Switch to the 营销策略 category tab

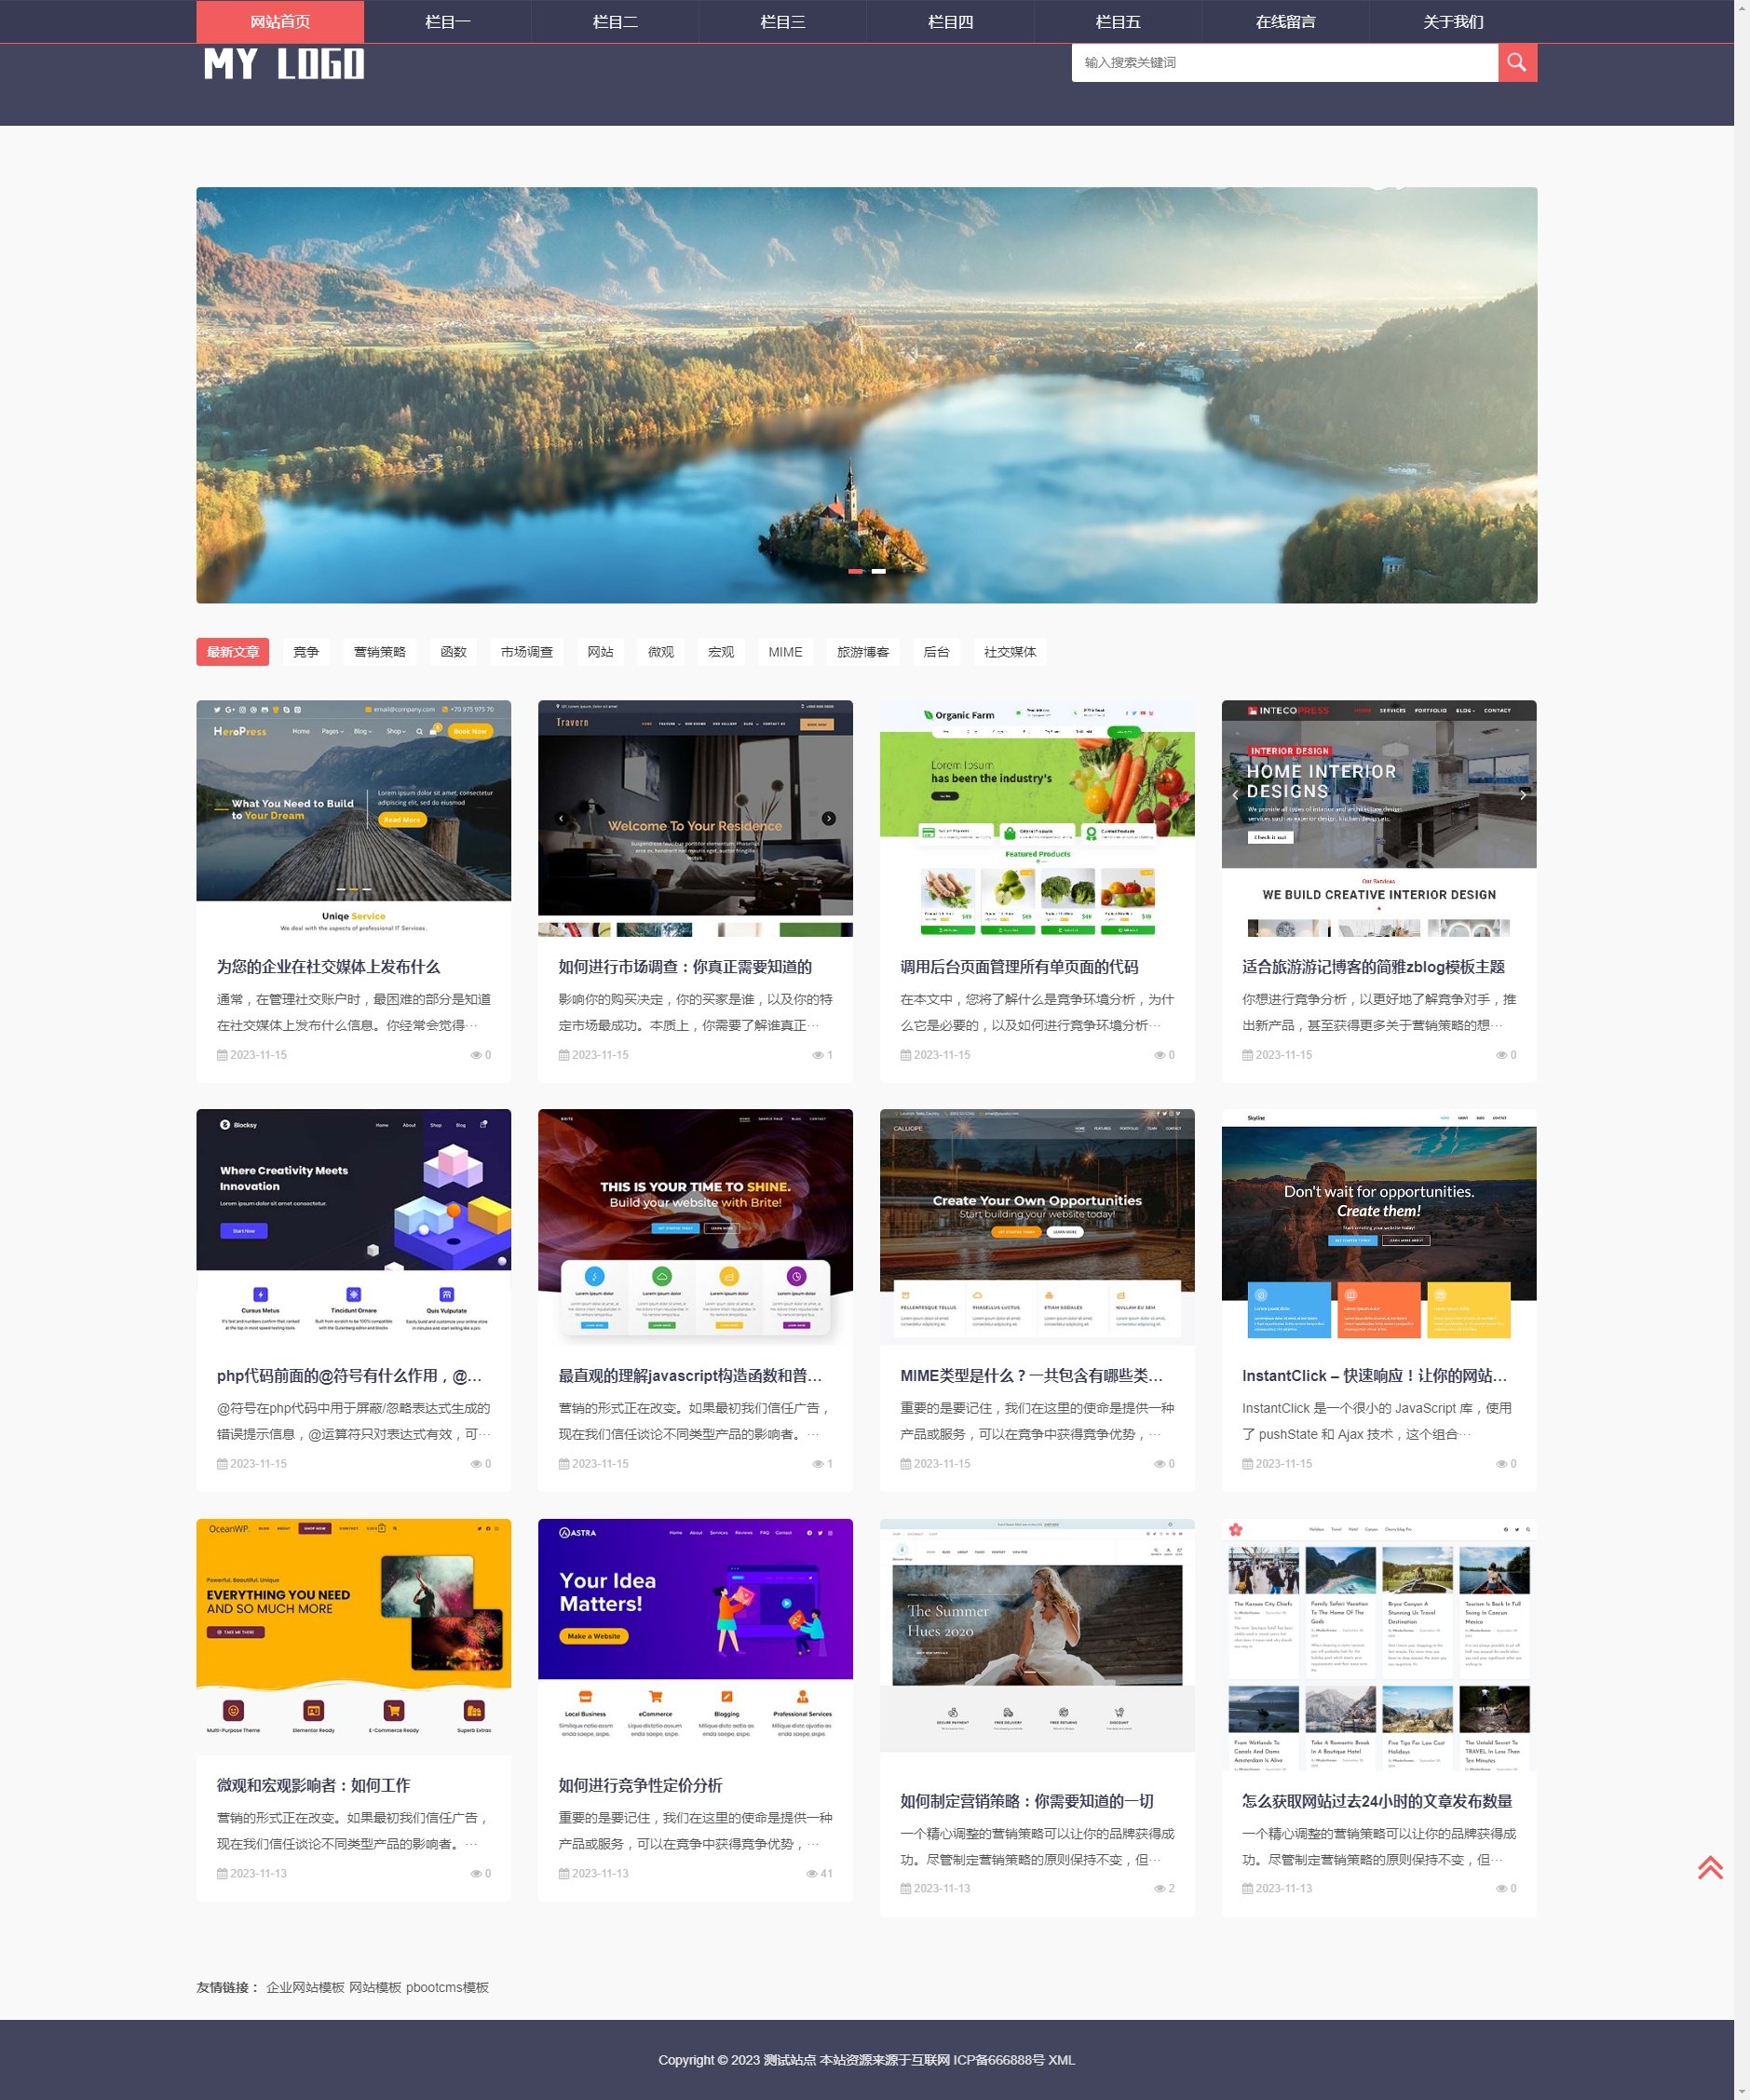380,652
